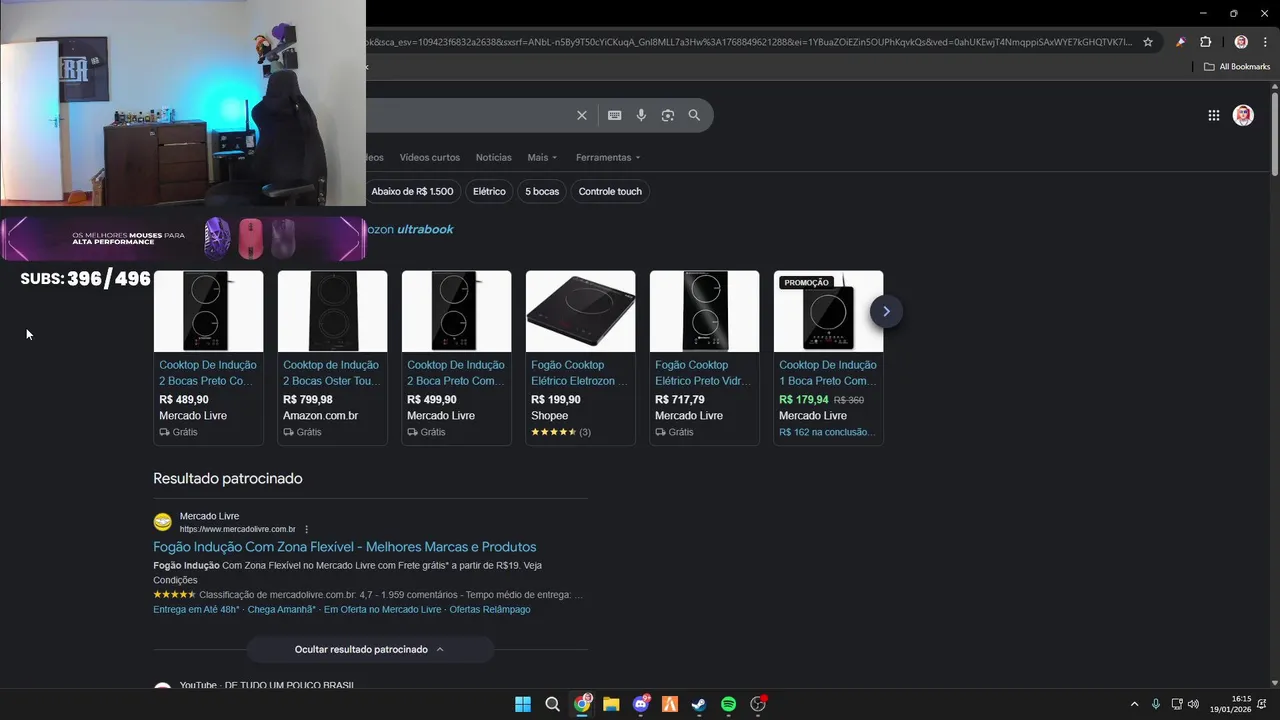The height and width of the screenshot is (720, 1280).
Task: Show hidden system tray icons
Action: tap(1134, 704)
